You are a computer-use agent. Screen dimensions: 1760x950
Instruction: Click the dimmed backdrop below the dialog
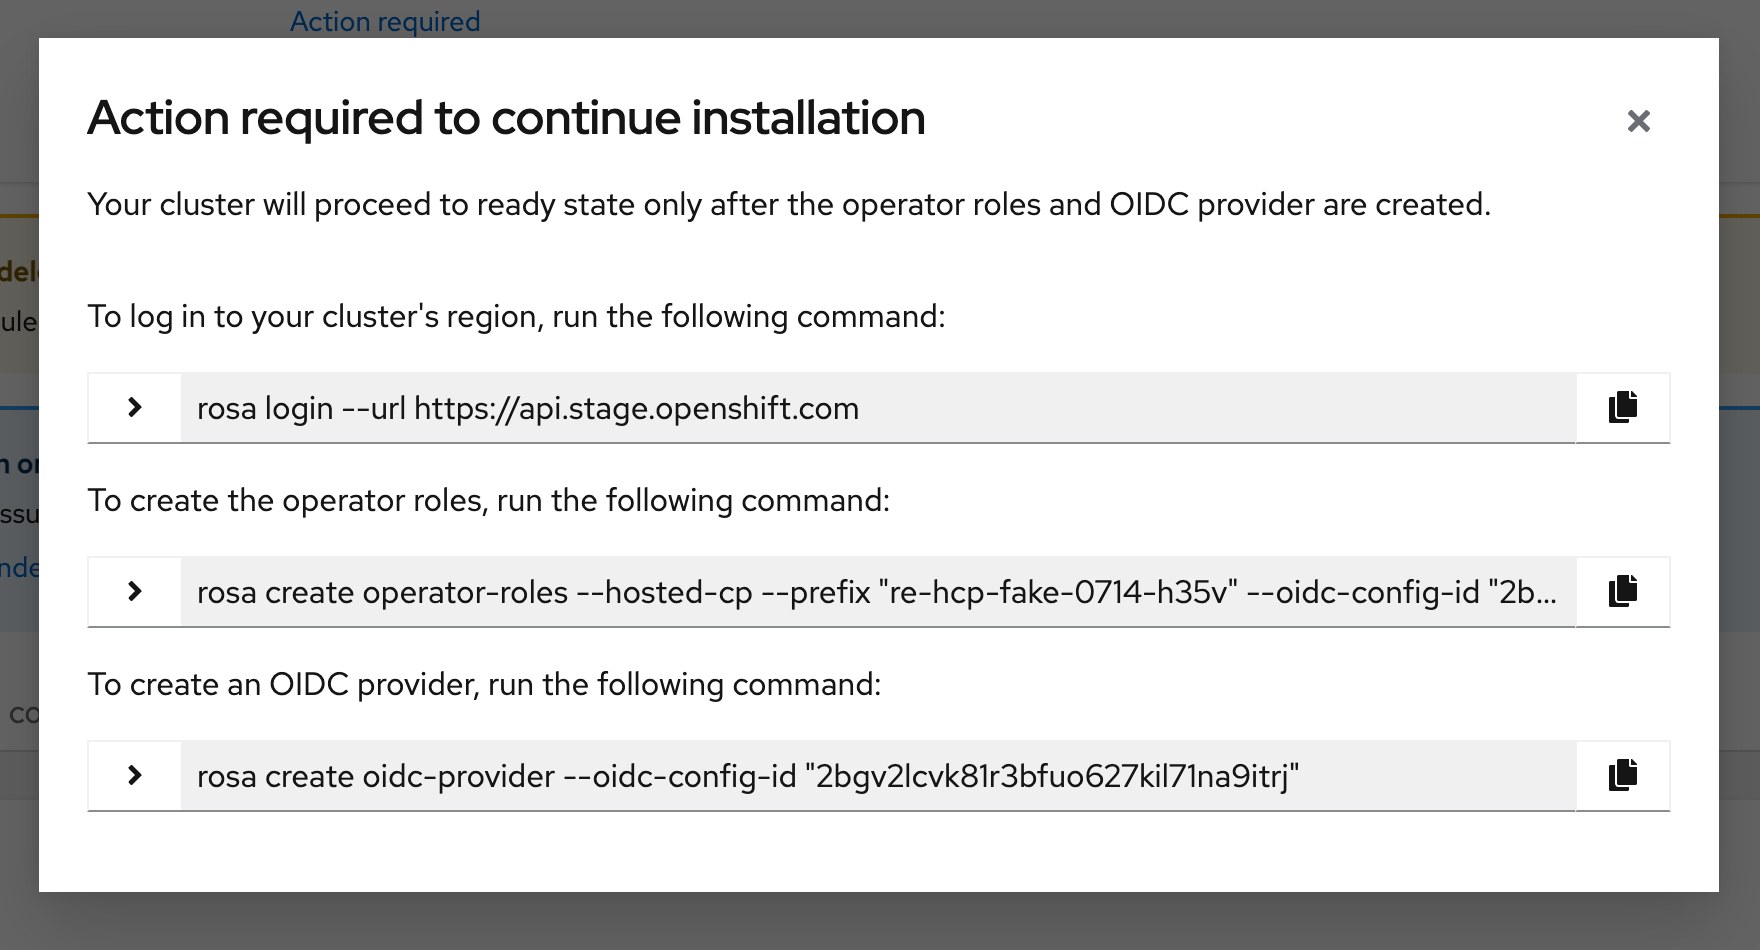coord(880,922)
